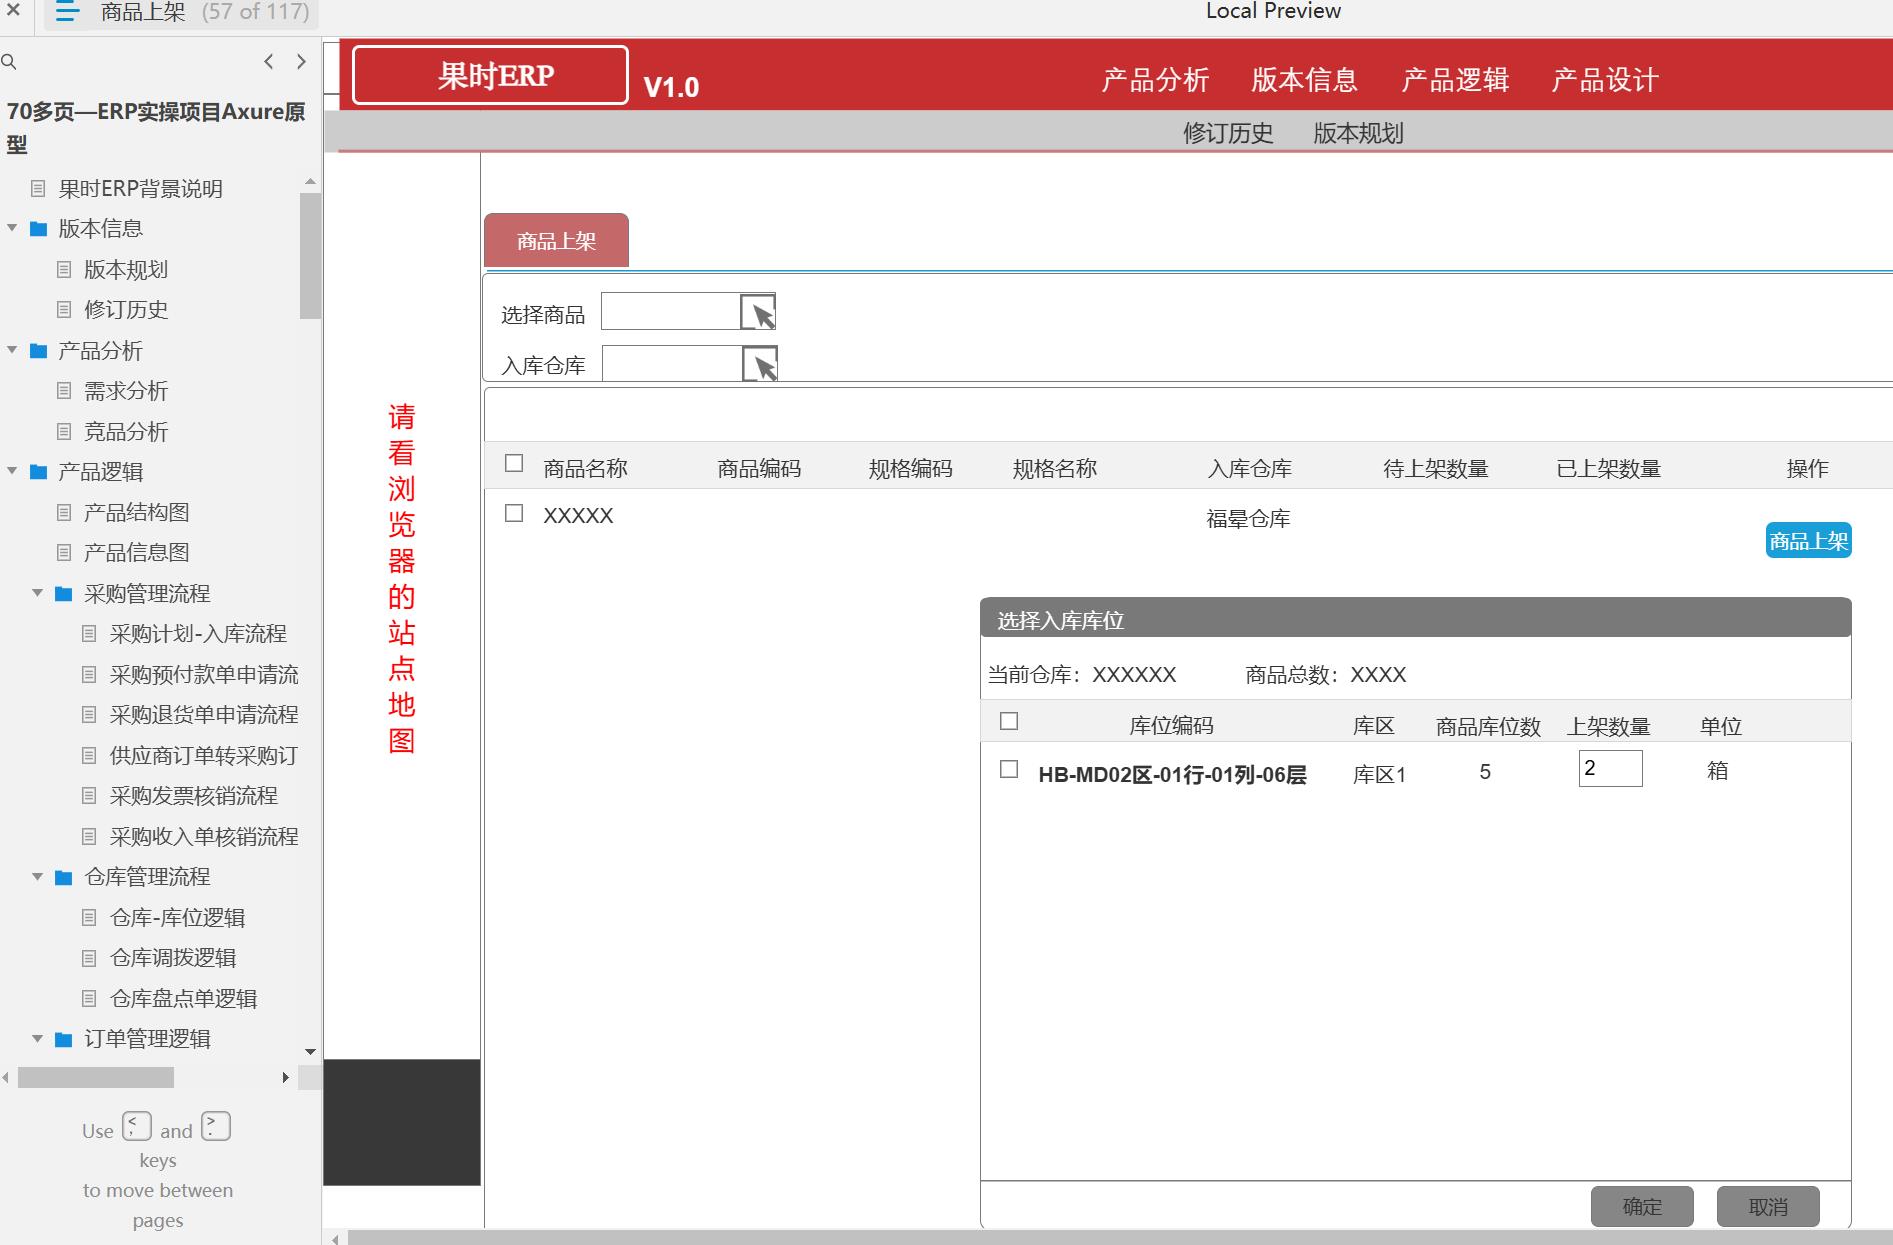Confirm with the 确定 button
Image resolution: width=1893 pixels, height=1245 pixels.
[x=1642, y=1207]
